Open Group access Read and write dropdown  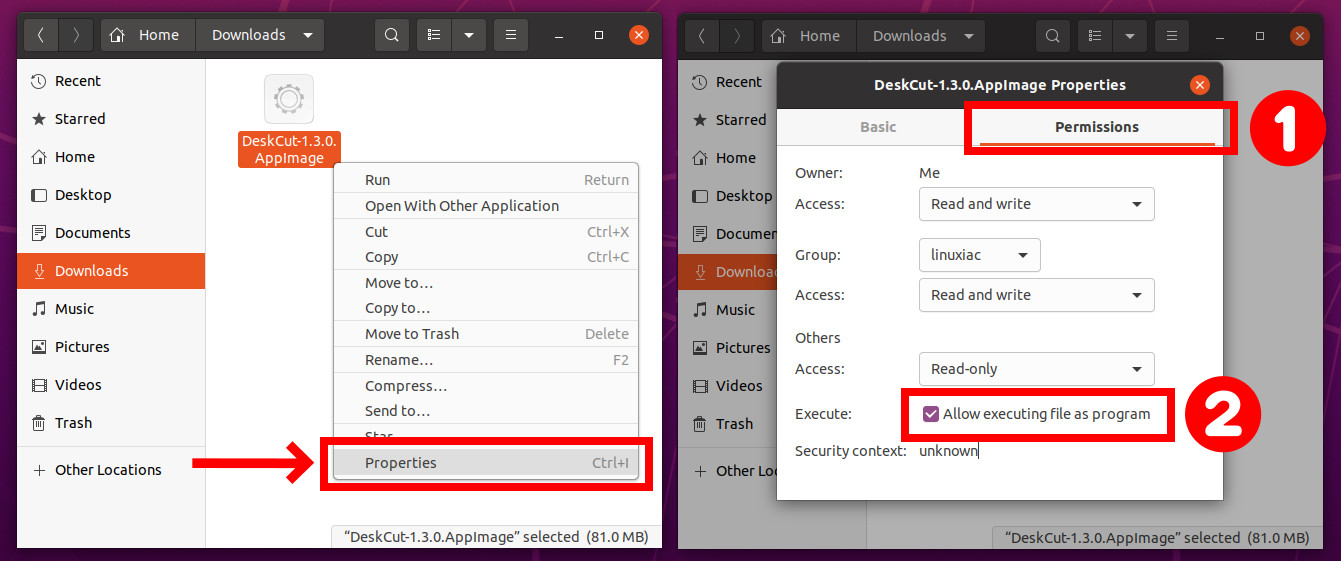pyautogui.click(x=1036, y=295)
